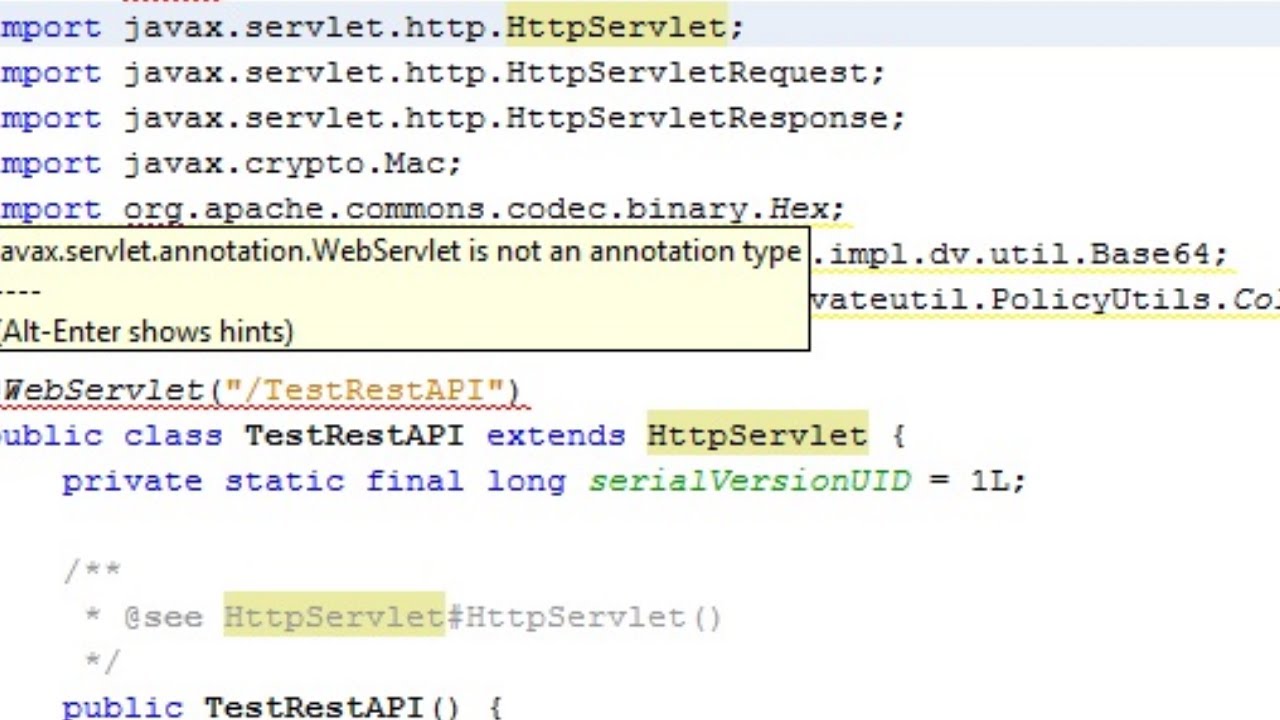Click the highlighted HttpServlet in the Javadoc @see line
Viewport: 1280px width, 720px height.
tap(333, 617)
